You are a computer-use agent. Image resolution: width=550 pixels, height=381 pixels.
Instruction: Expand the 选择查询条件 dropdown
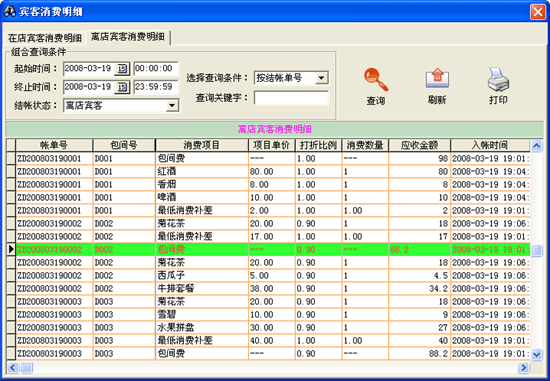click(321, 78)
